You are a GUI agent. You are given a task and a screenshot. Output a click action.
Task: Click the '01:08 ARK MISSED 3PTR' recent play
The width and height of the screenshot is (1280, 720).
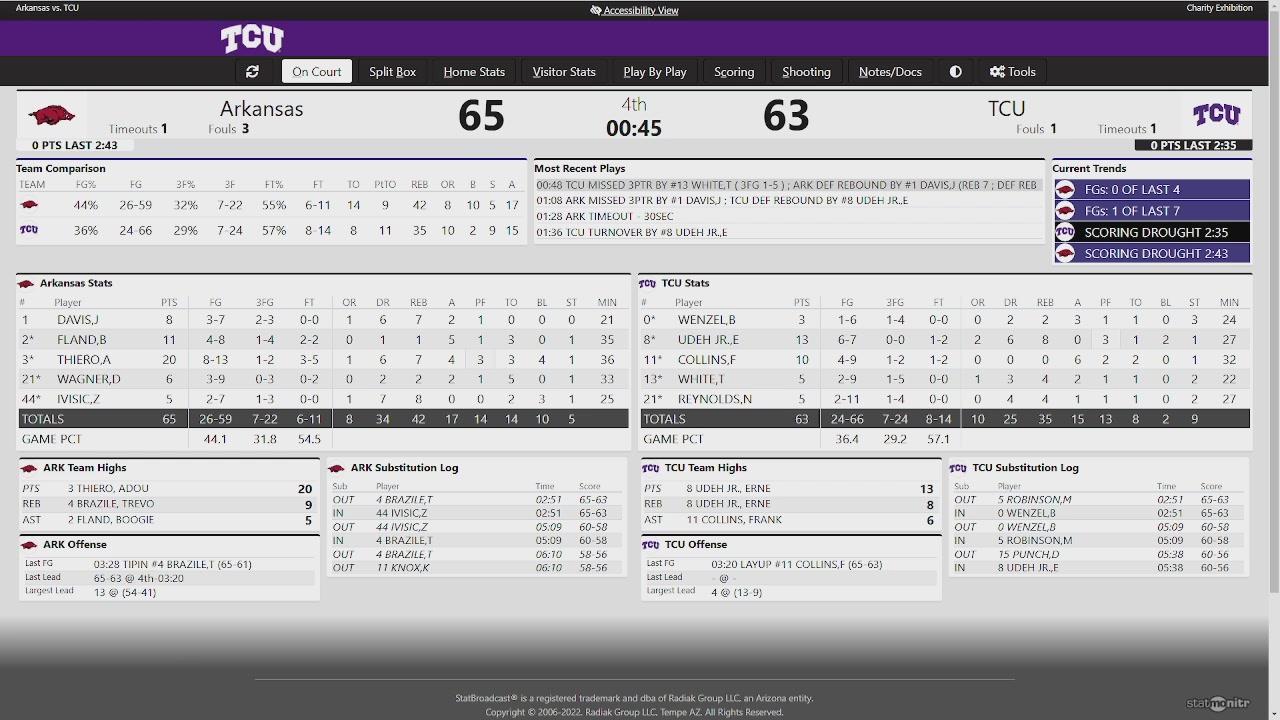(722, 201)
